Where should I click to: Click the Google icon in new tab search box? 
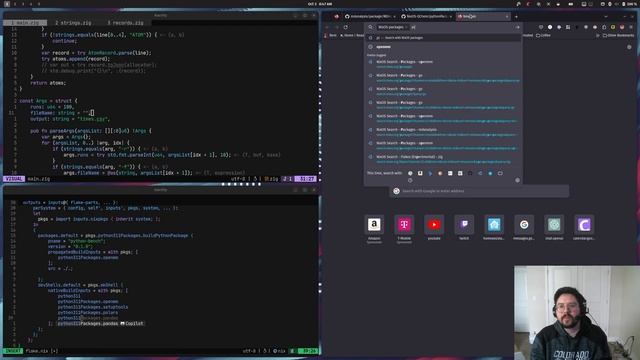[396, 191]
